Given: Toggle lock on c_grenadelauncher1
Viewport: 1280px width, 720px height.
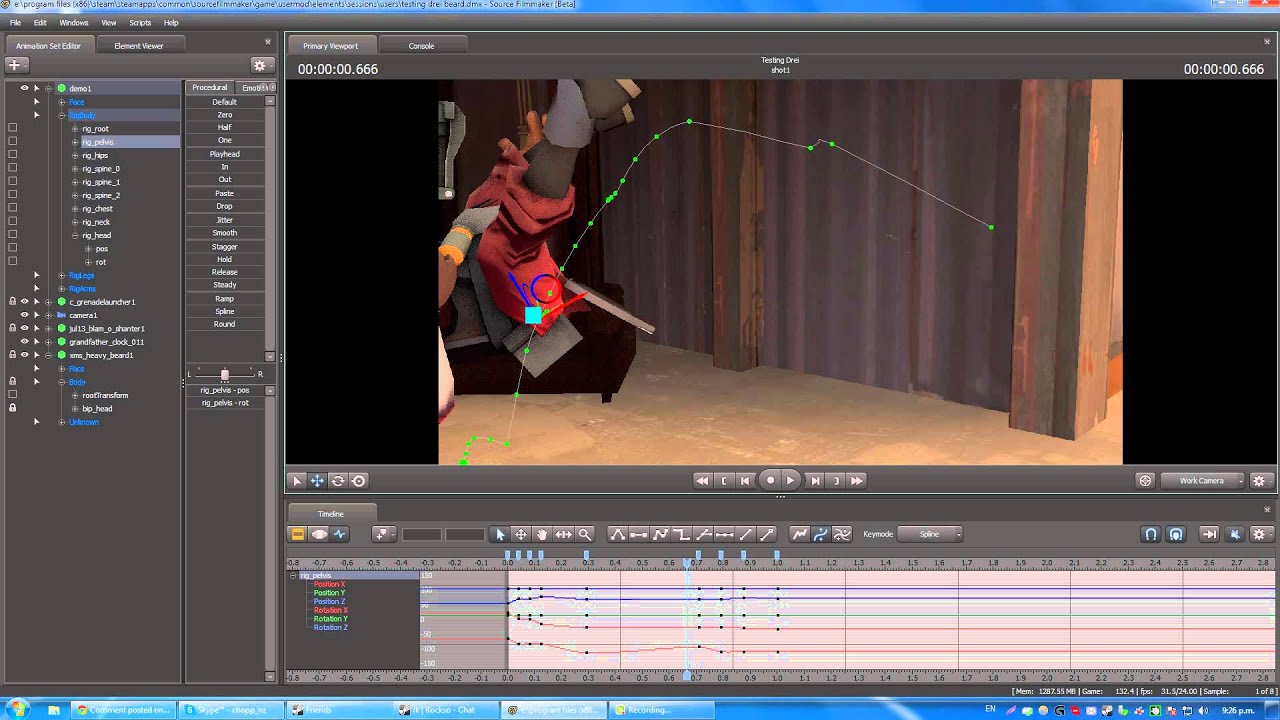Looking at the screenshot, I should 13,301.
